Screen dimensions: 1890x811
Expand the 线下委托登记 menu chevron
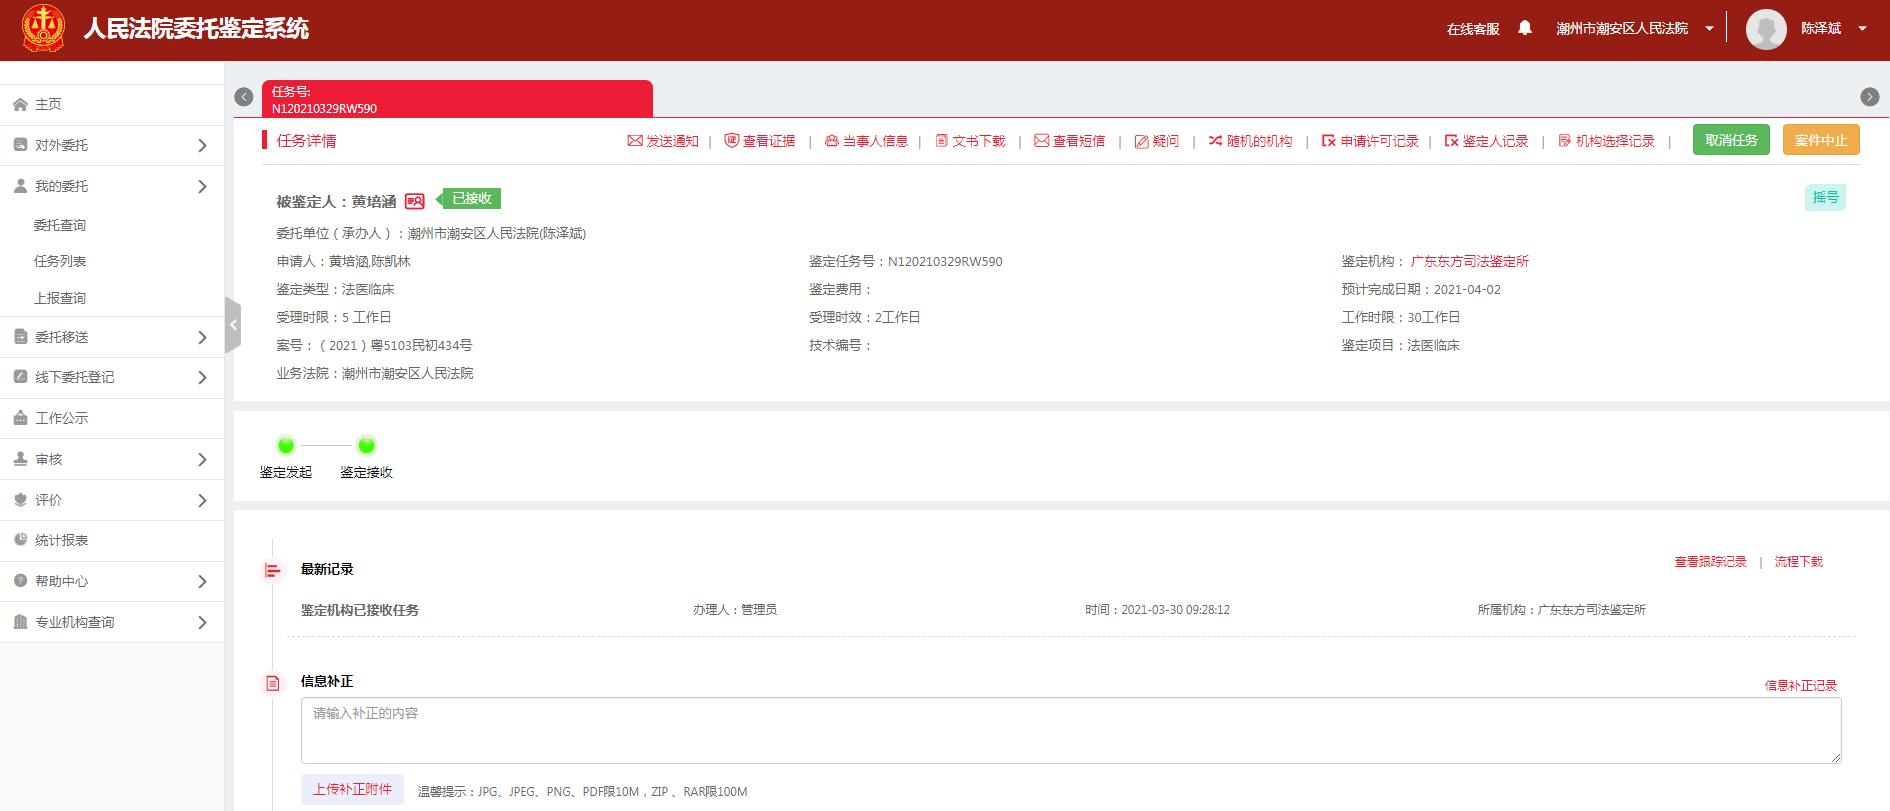[202, 377]
